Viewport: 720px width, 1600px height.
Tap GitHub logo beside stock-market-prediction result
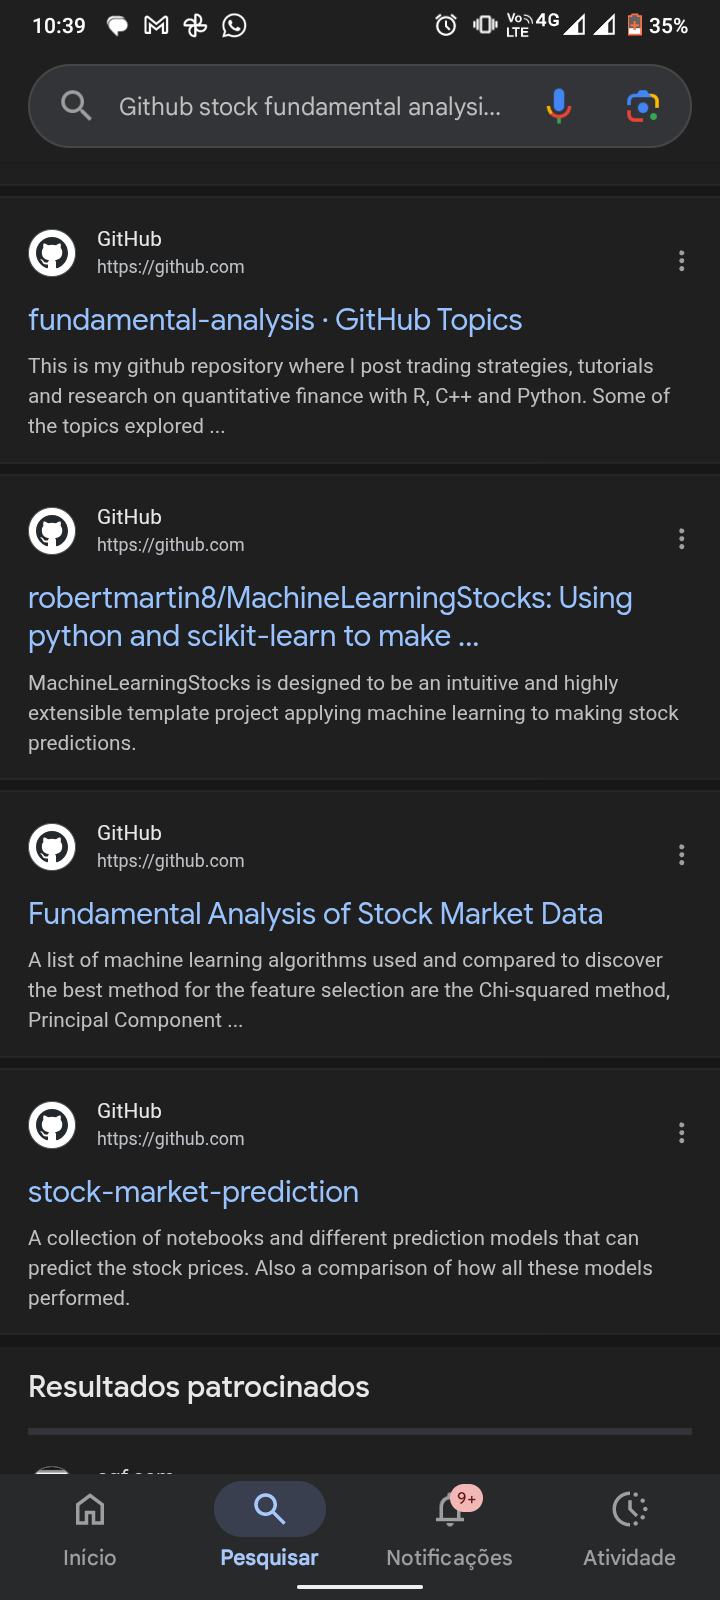point(52,1125)
